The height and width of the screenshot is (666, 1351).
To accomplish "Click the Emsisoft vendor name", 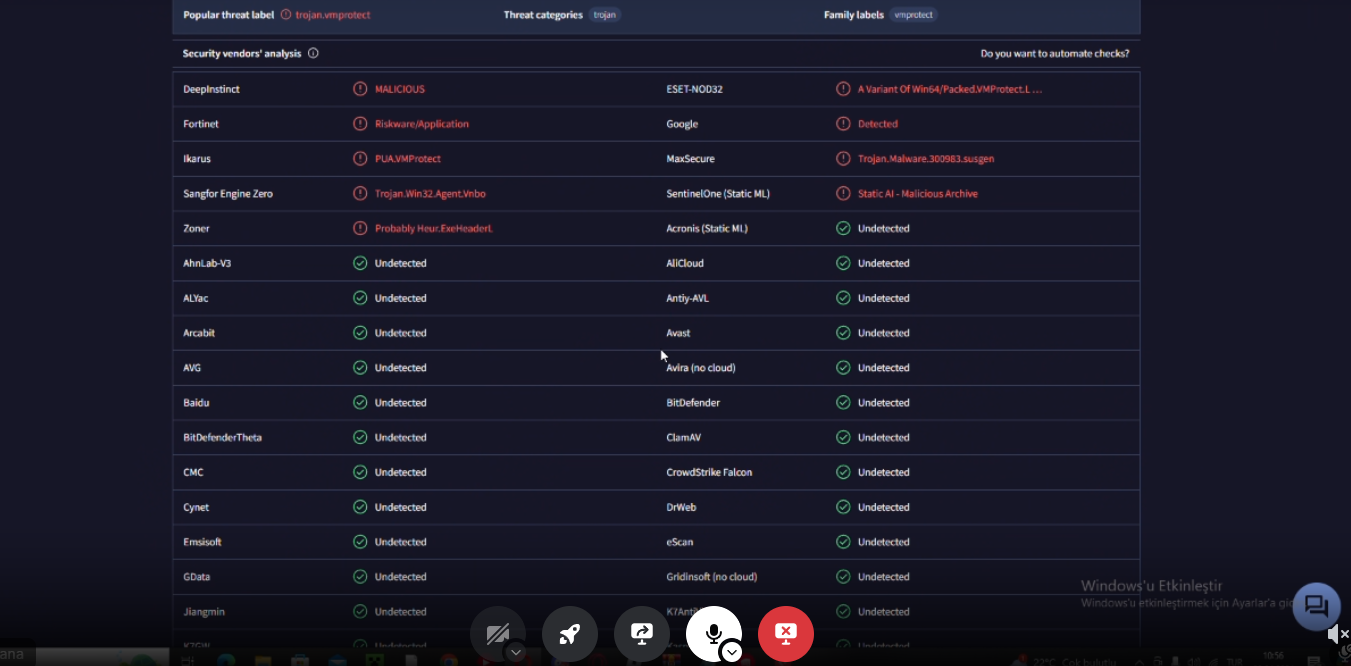I will (202, 542).
